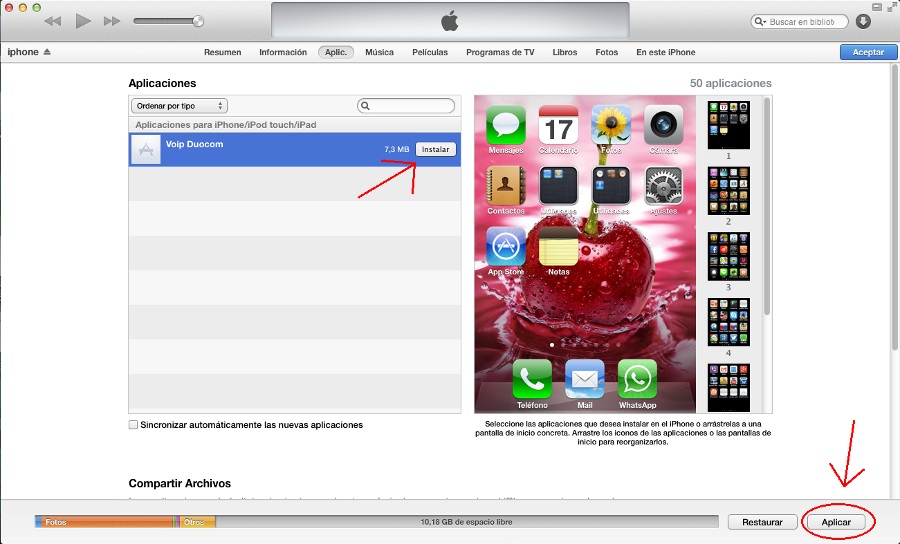Open the Resumen tab
900x544 pixels.
click(222, 52)
